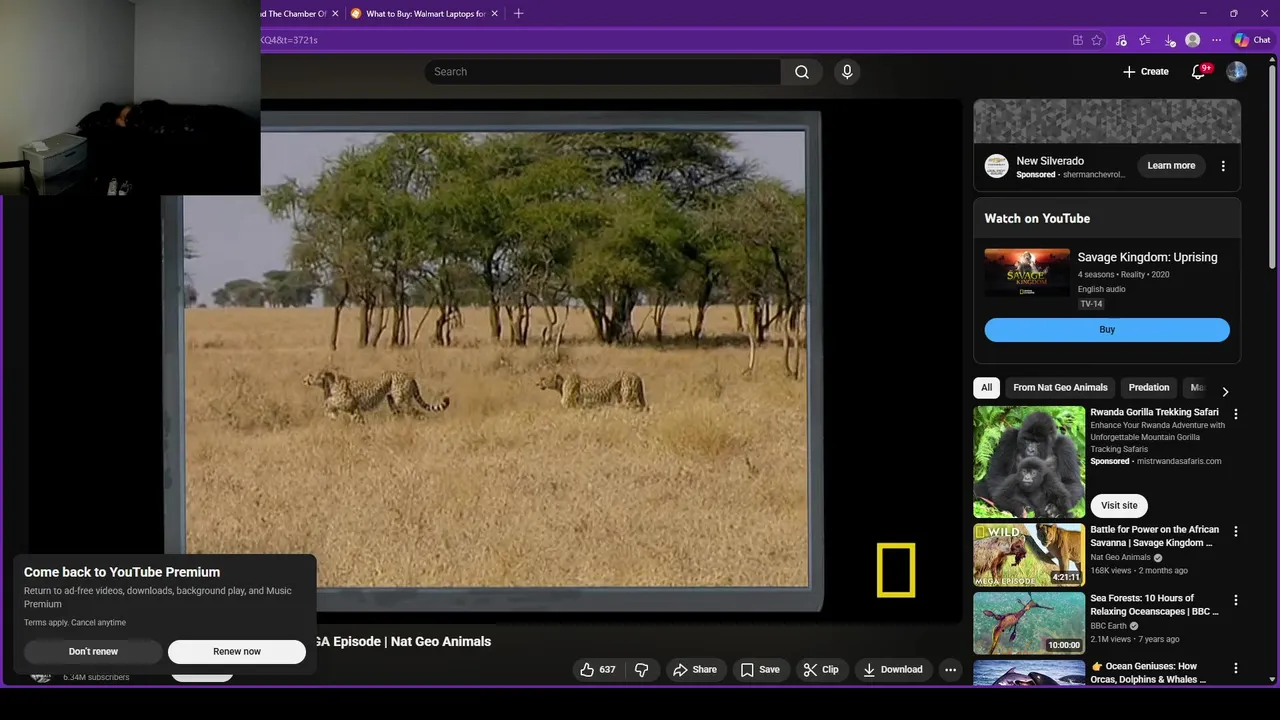The image size is (1280, 720).
Task: Open a new browser tab
Action: click(x=518, y=14)
